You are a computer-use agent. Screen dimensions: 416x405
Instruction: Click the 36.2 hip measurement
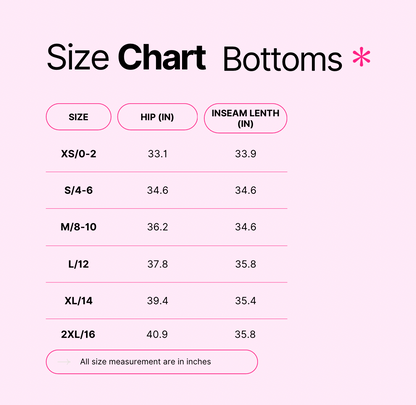pyautogui.click(x=157, y=227)
